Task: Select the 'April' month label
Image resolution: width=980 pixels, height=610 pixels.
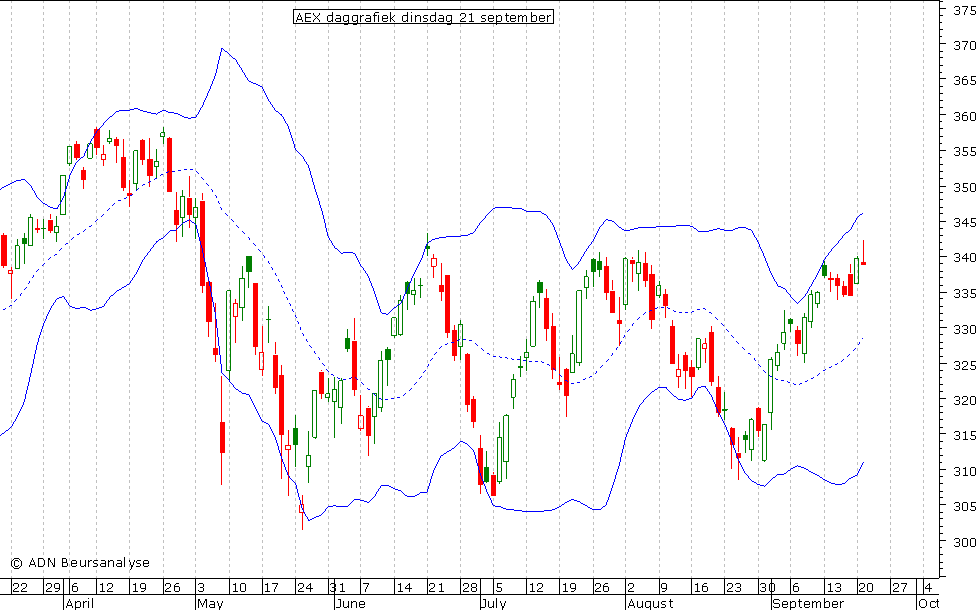Action: 79,603
